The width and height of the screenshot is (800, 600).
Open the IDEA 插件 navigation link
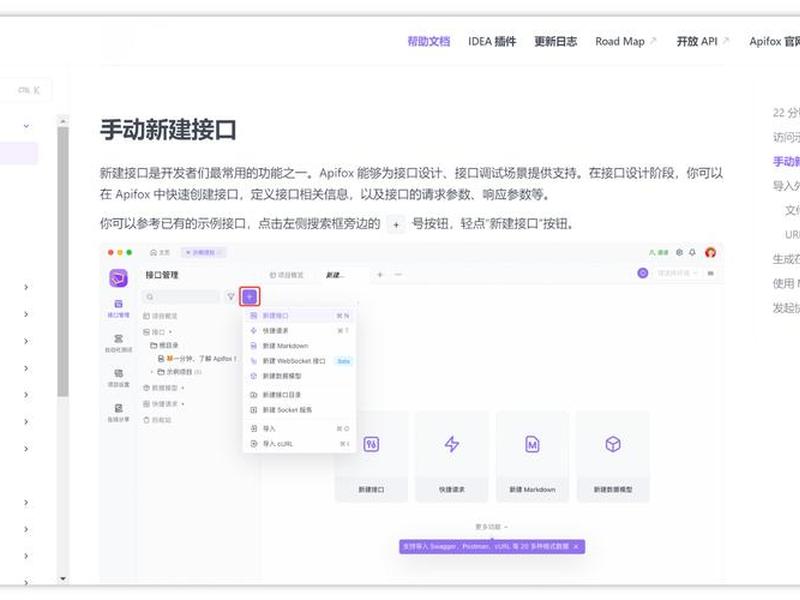pos(492,41)
